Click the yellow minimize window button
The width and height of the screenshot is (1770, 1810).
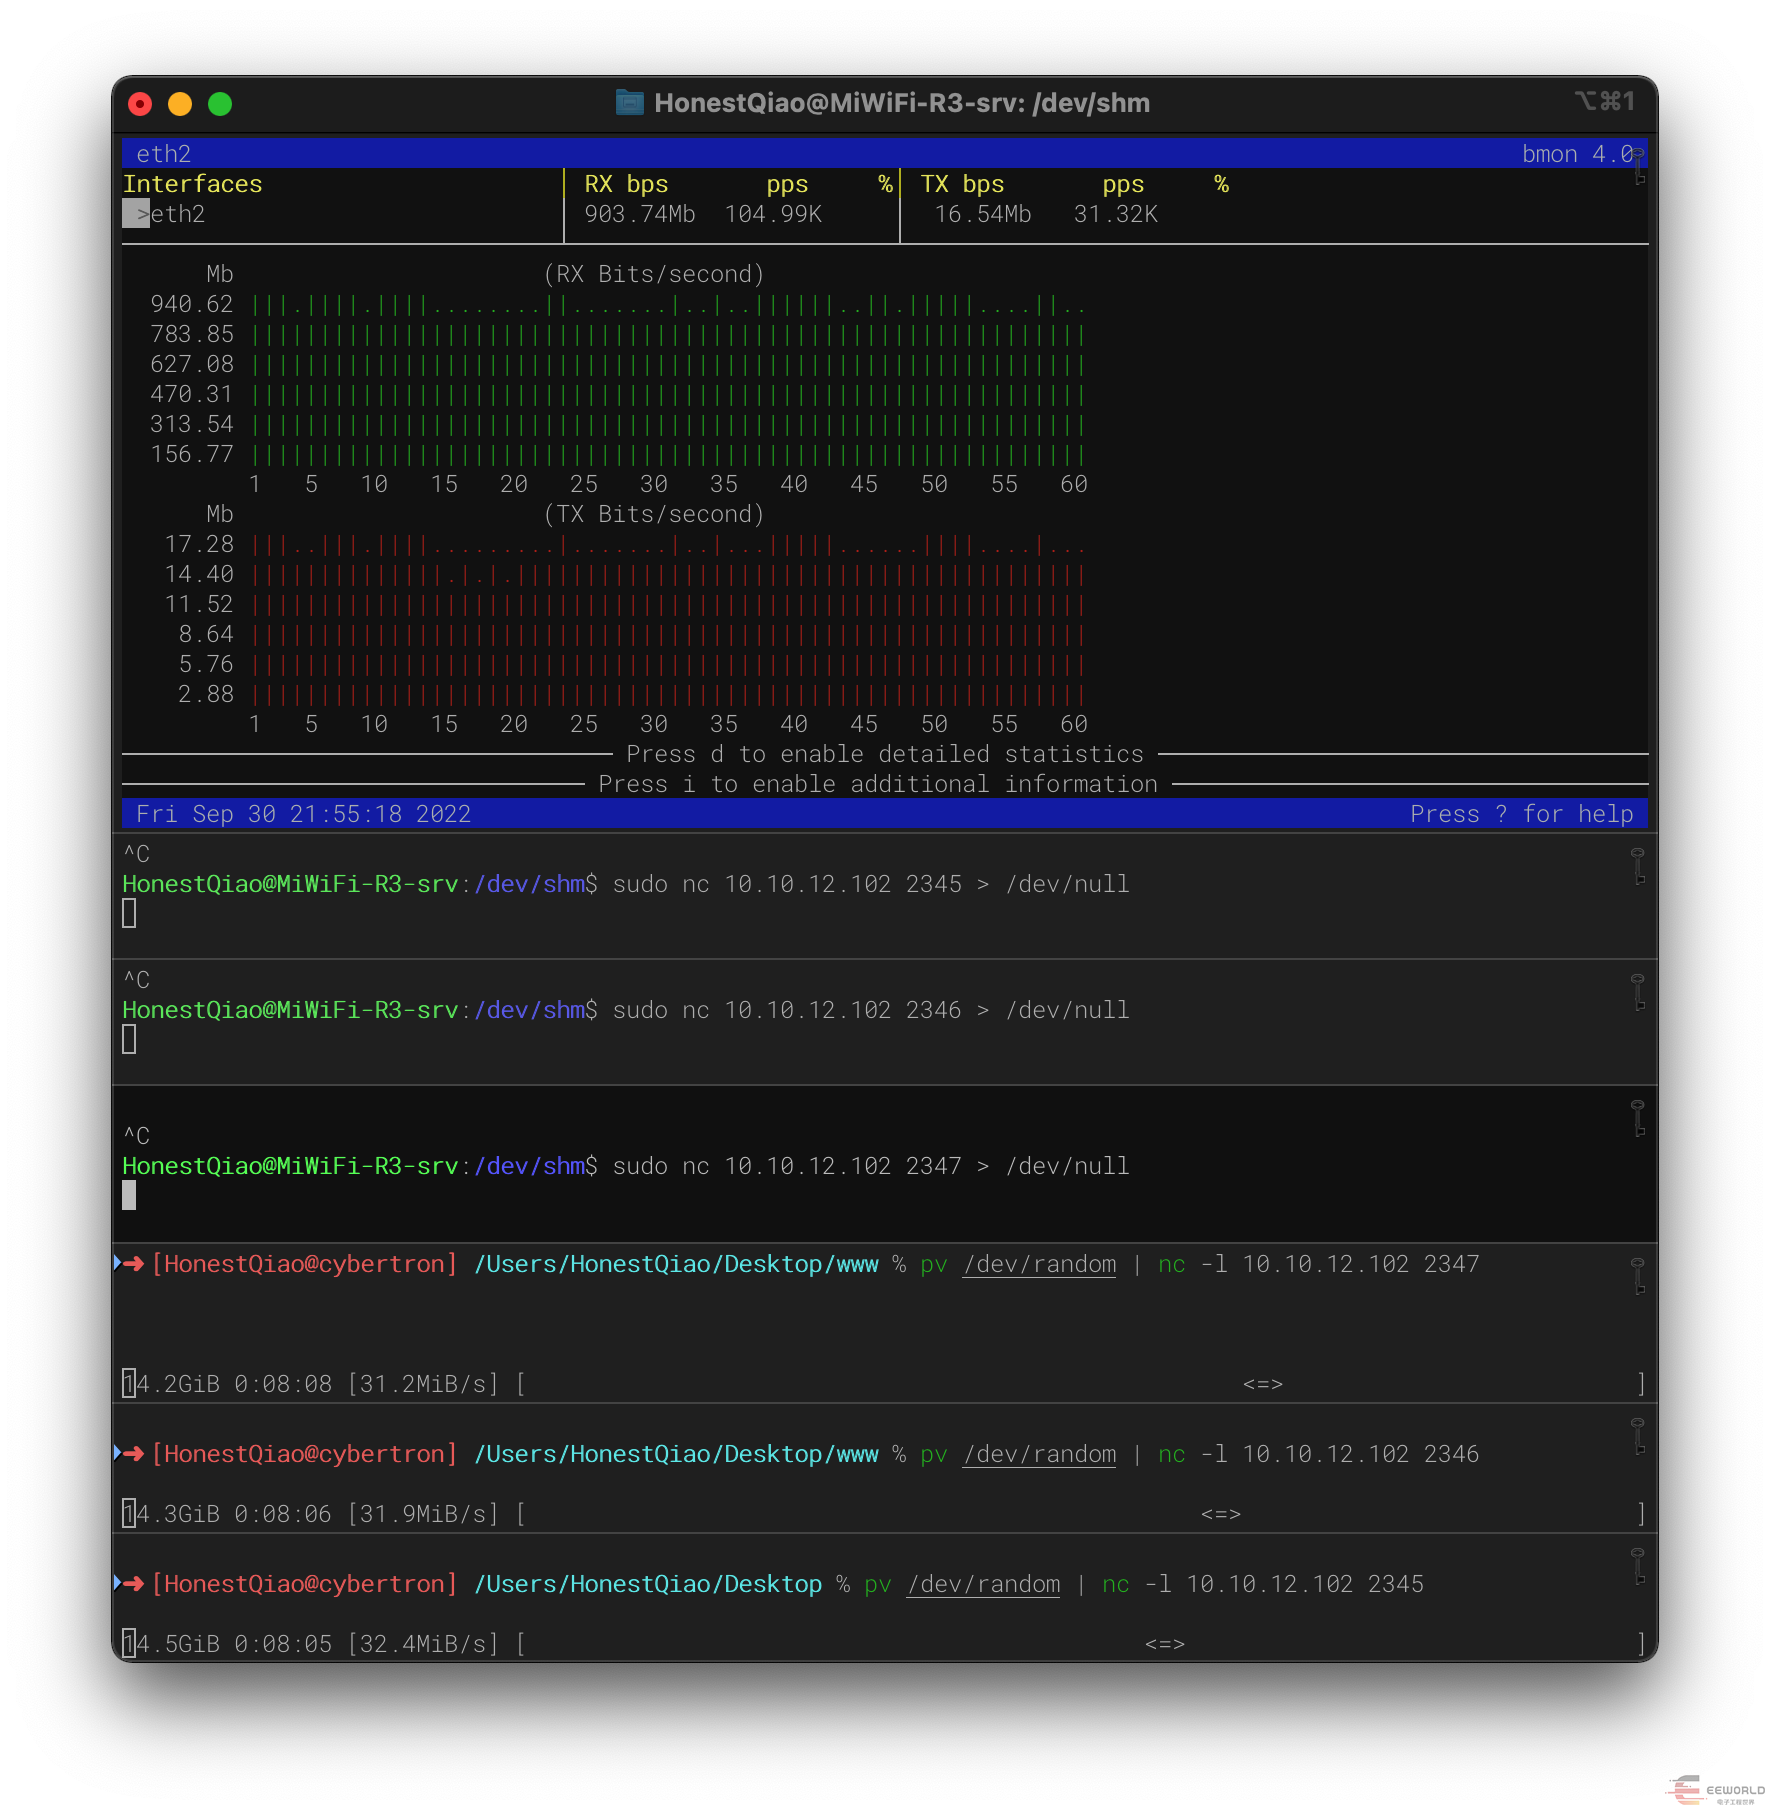[180, 104]
